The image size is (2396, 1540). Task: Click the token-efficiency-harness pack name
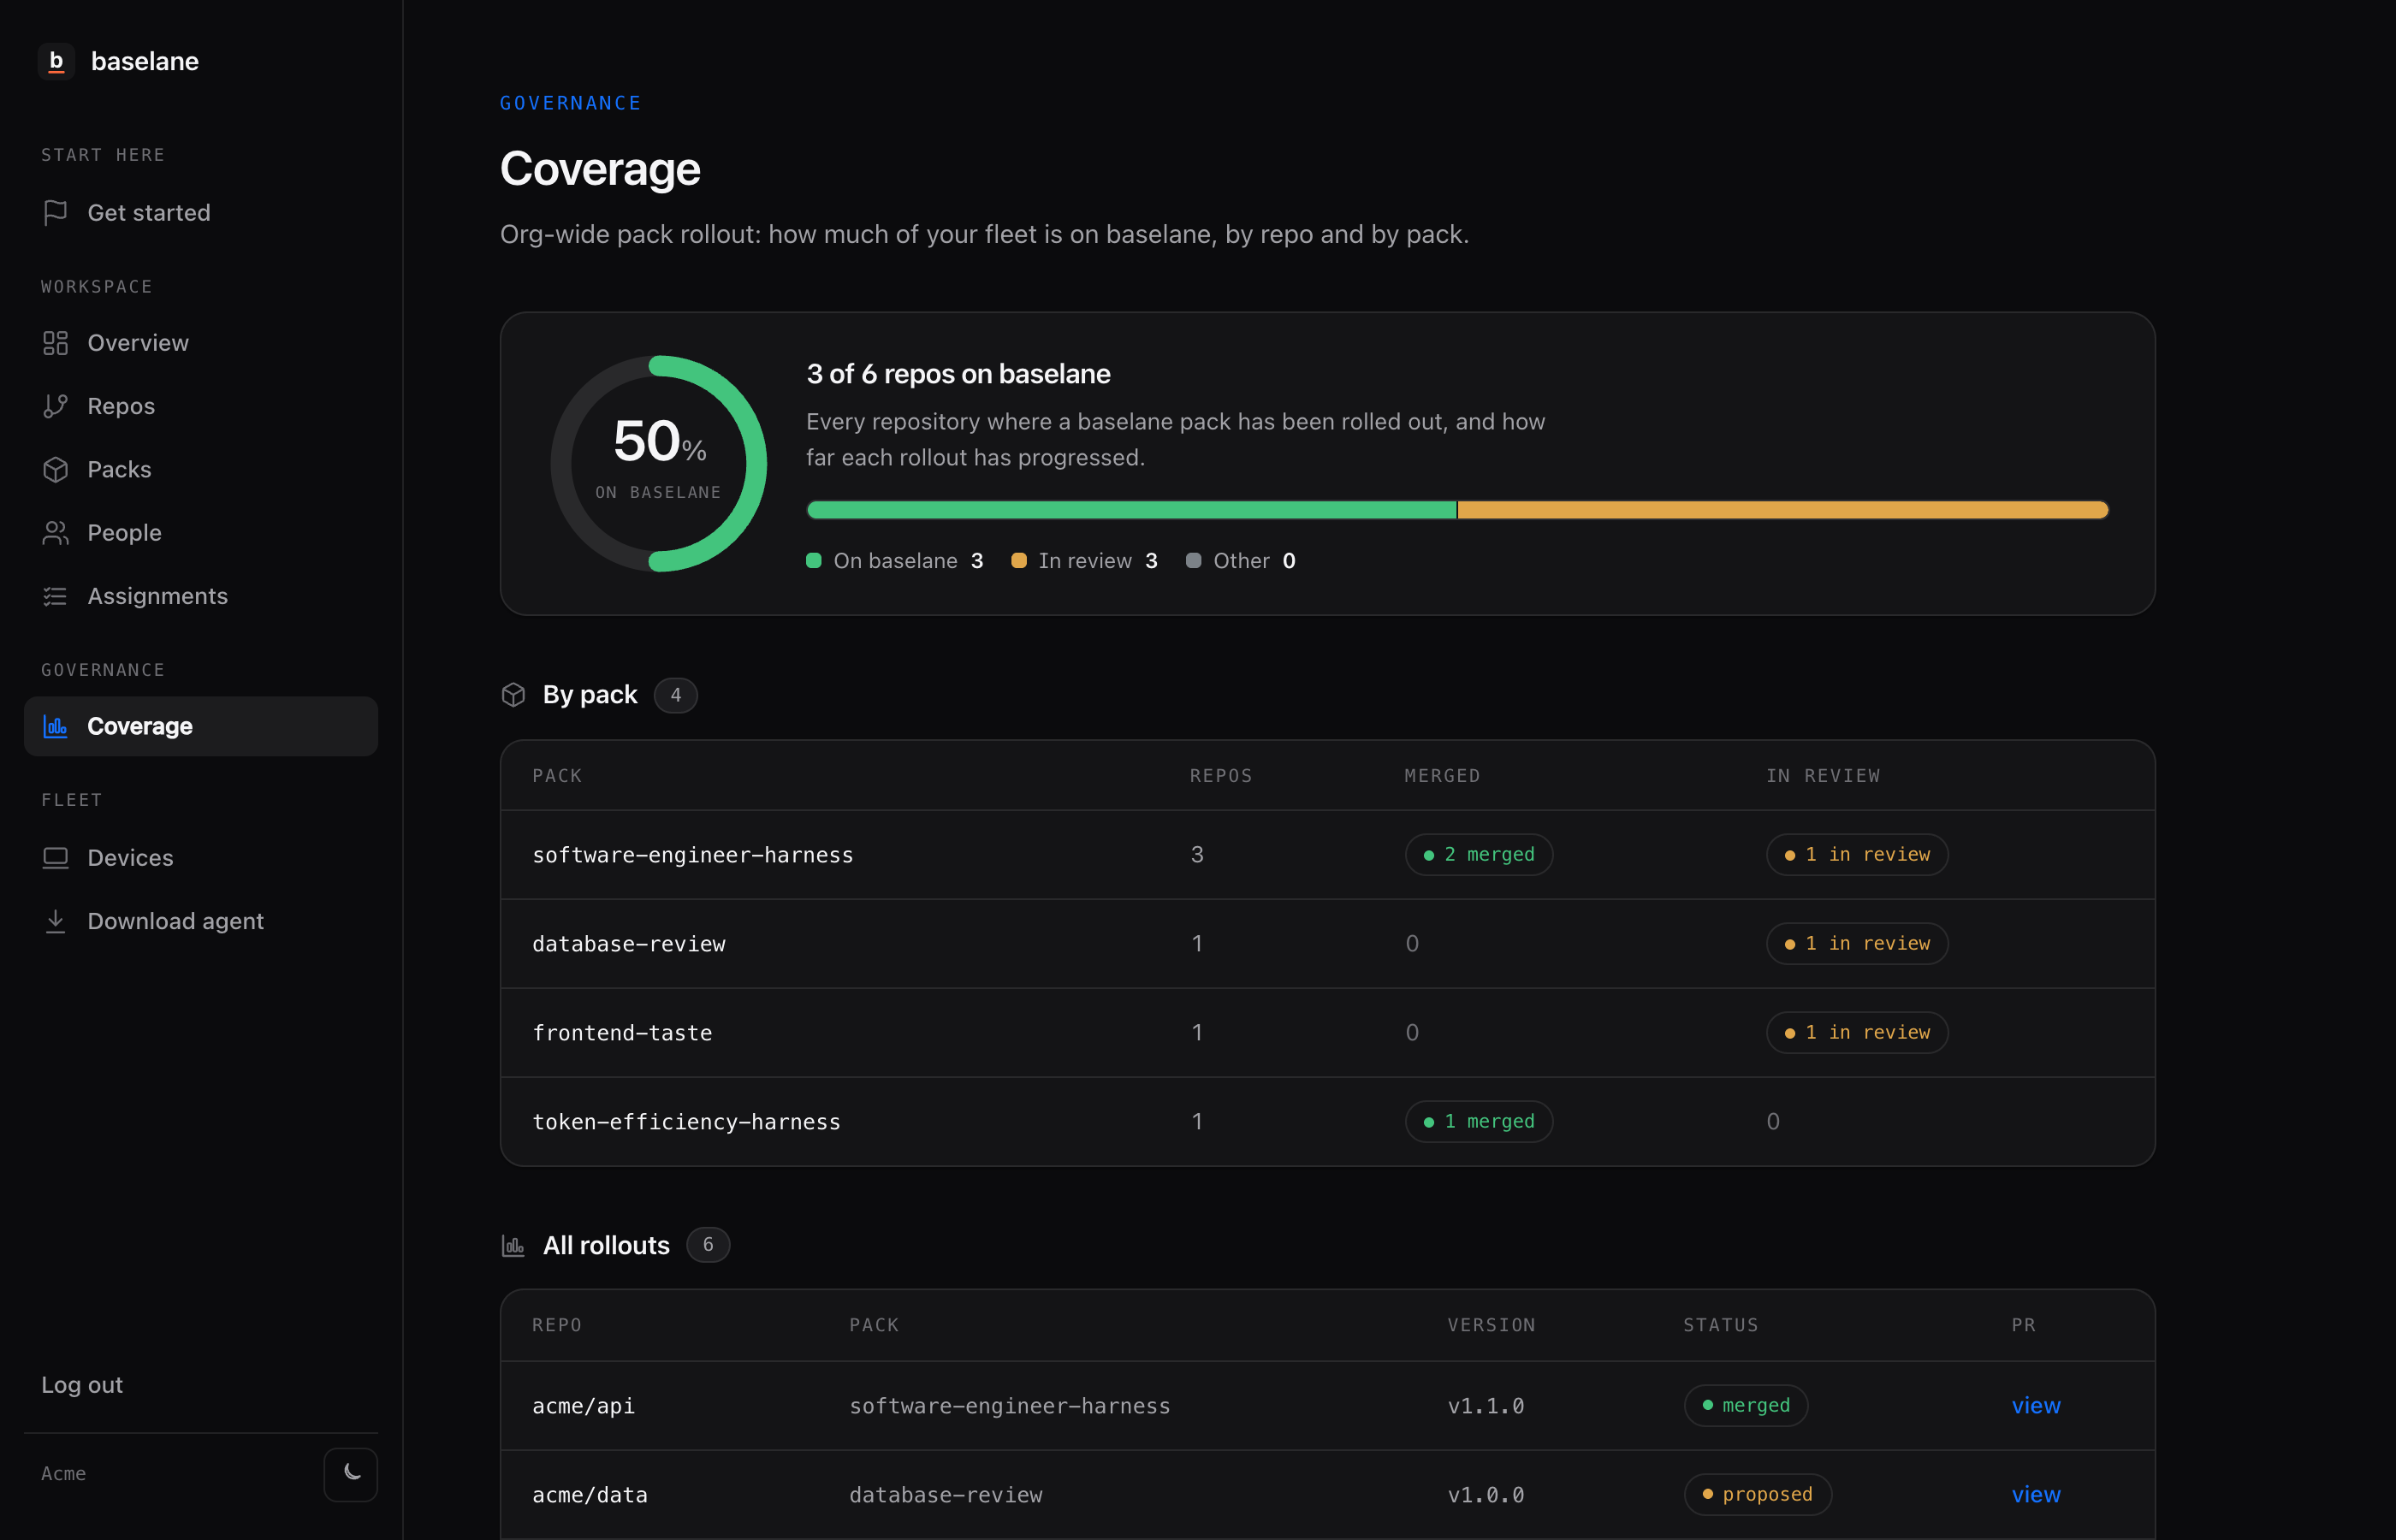point(686,1122)
